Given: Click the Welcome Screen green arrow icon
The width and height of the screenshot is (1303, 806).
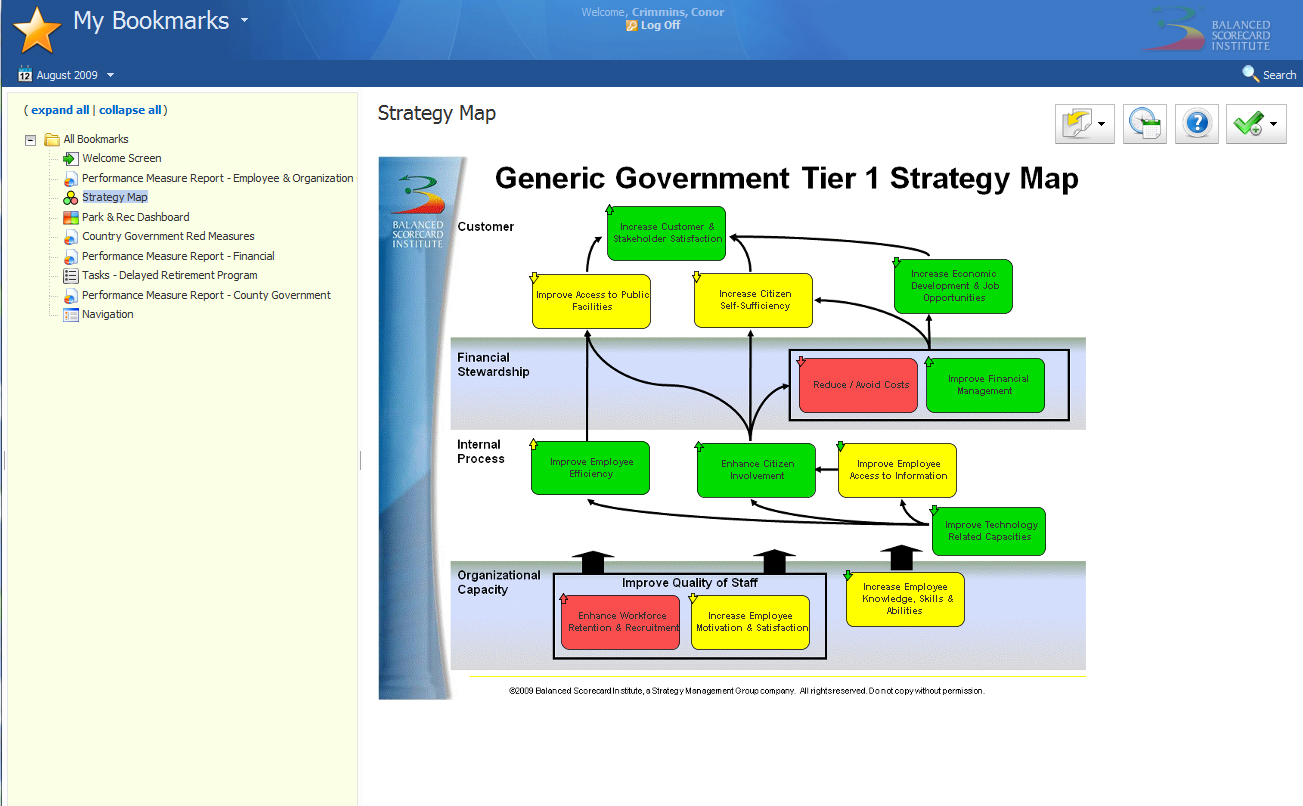Looking at the screenshot, I should [70, 158].
